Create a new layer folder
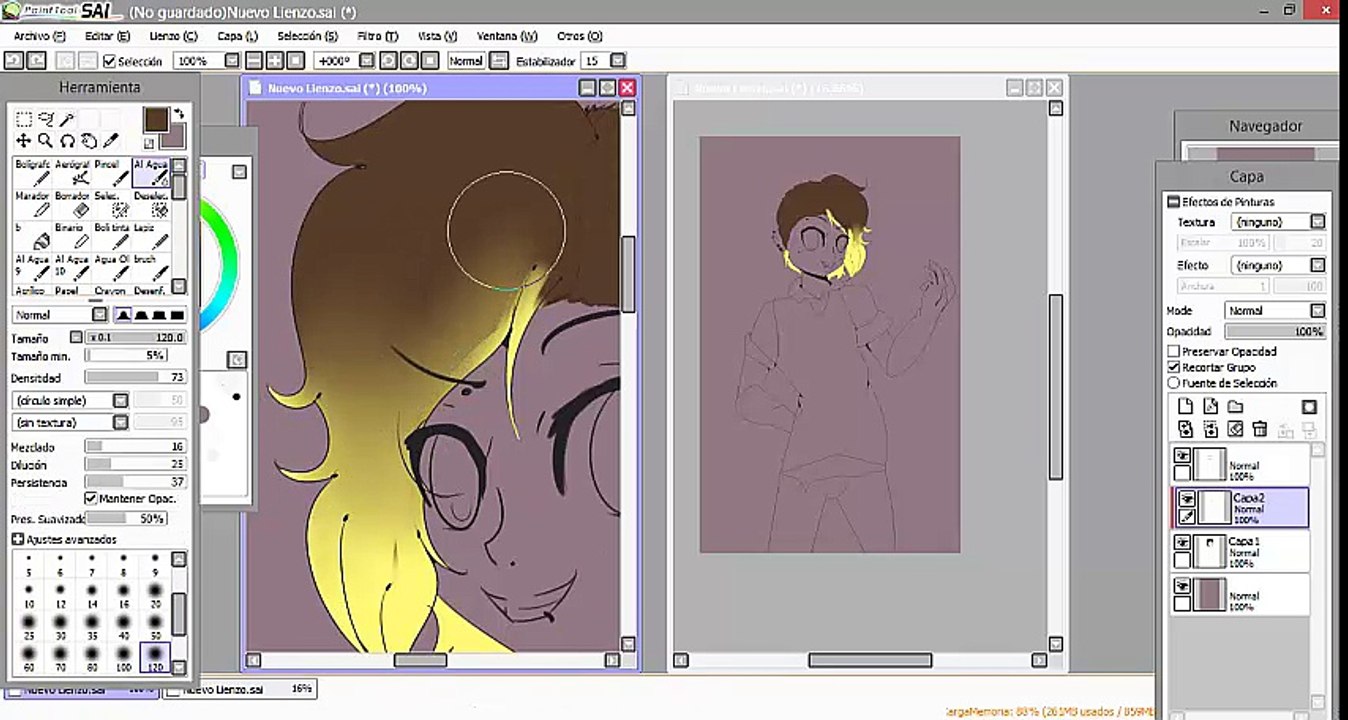 pos(1235,407)
